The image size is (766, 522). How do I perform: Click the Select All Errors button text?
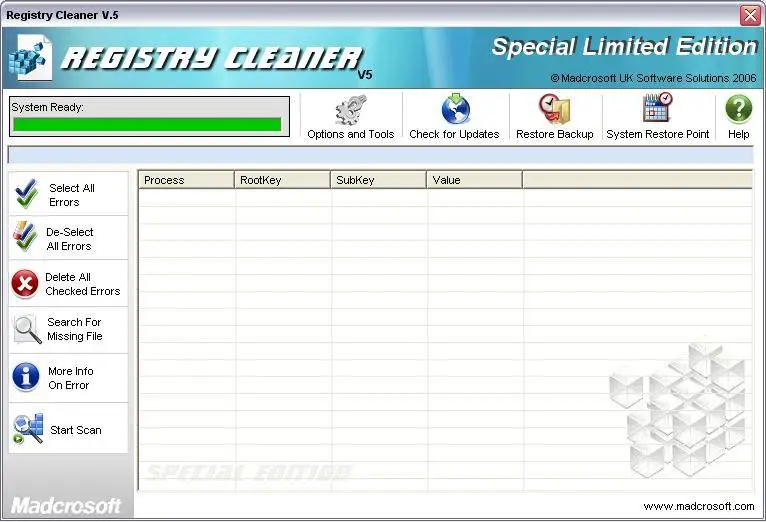72,195
